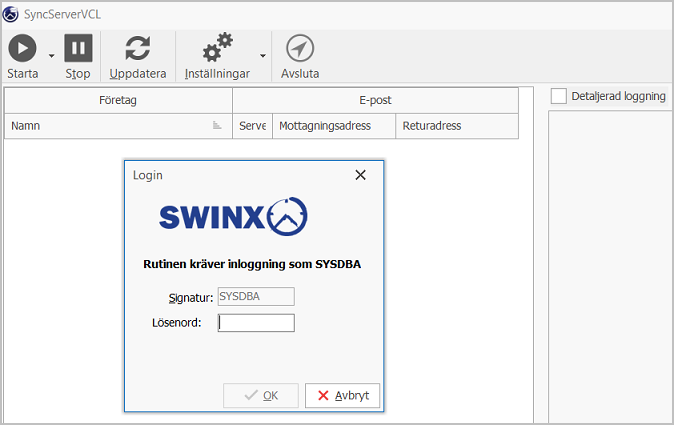Click the Avsluta compass icon
This screenshot has width=674, height=425.
click(x=300, y=48)
